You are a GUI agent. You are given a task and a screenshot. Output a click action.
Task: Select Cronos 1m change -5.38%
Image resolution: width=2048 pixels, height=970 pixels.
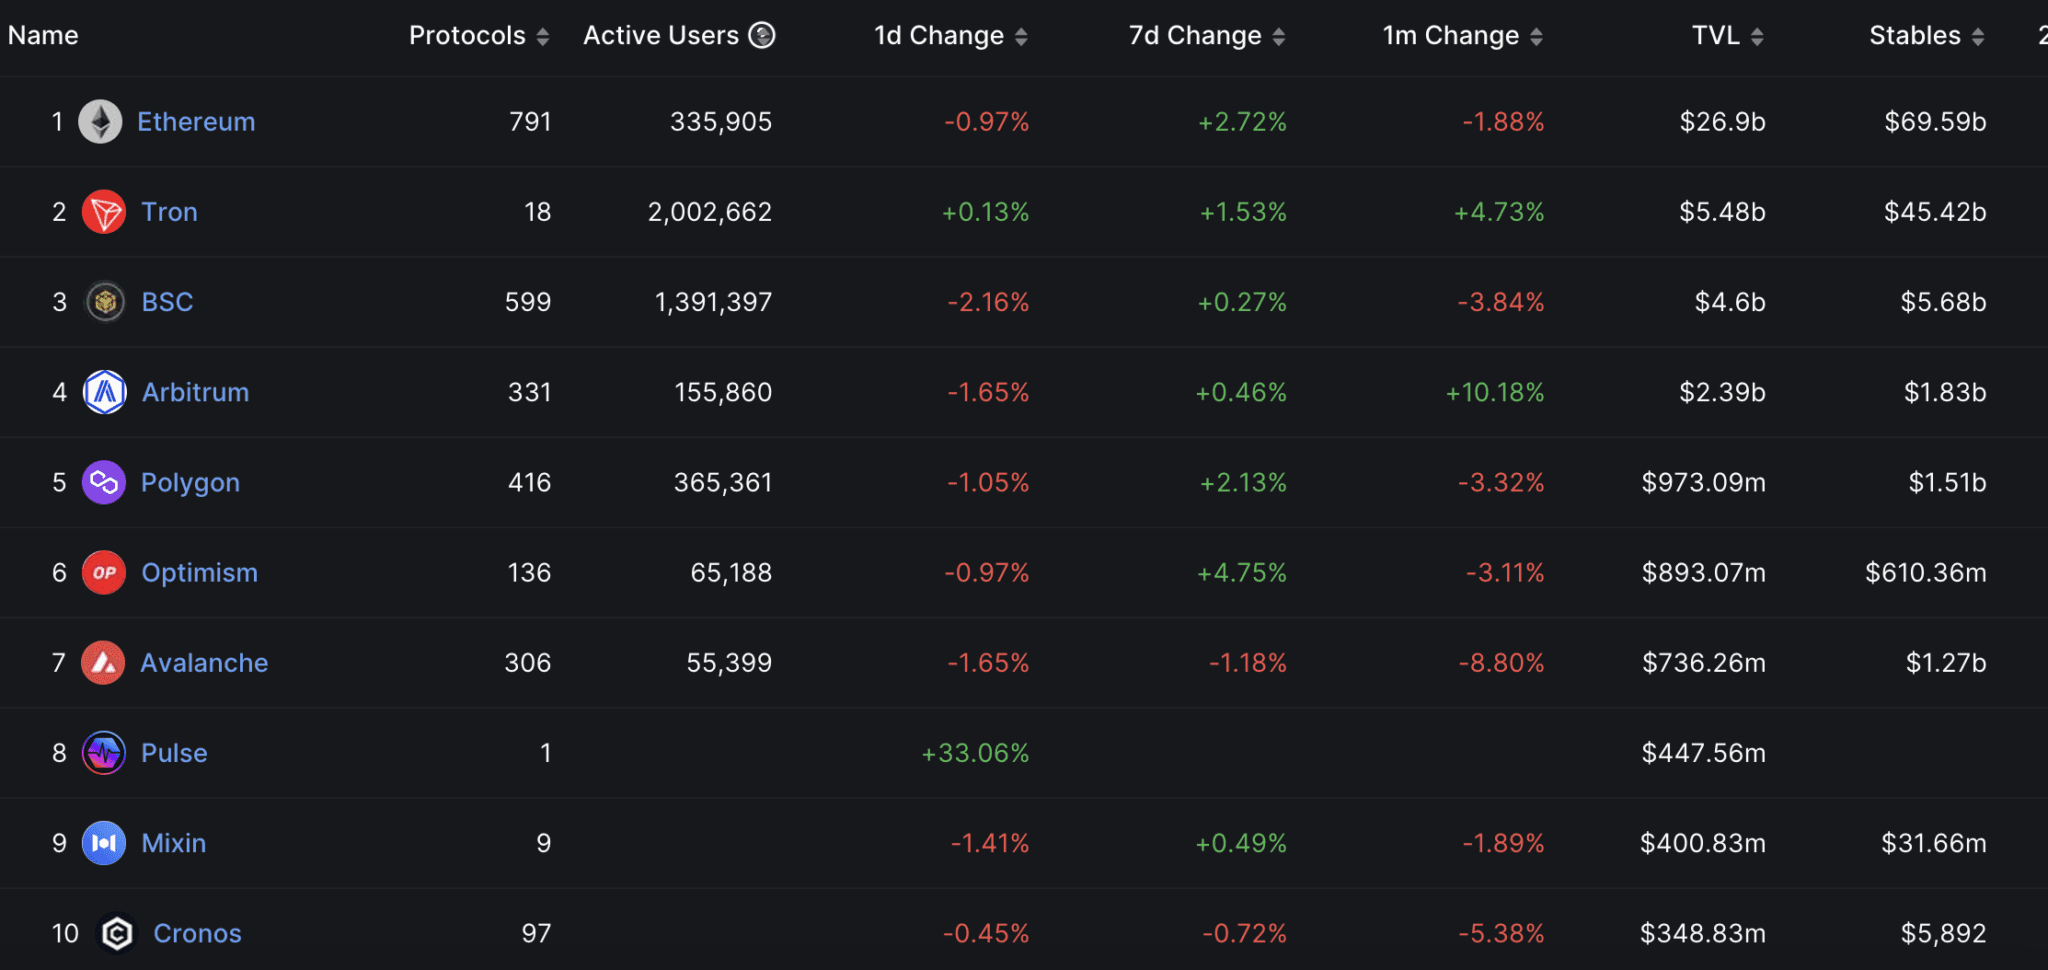pos(1501,933)
